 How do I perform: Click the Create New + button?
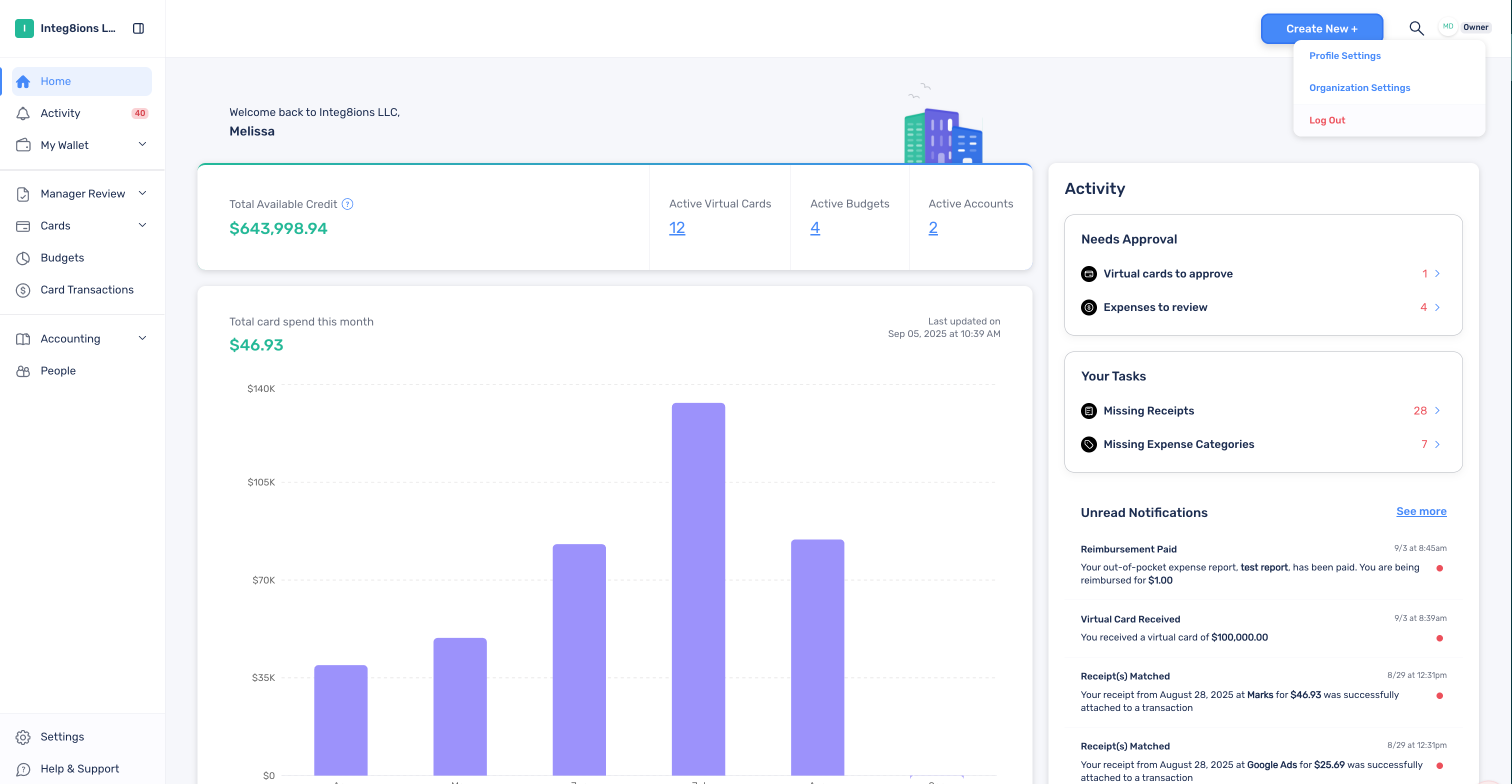click(1322, 28)
